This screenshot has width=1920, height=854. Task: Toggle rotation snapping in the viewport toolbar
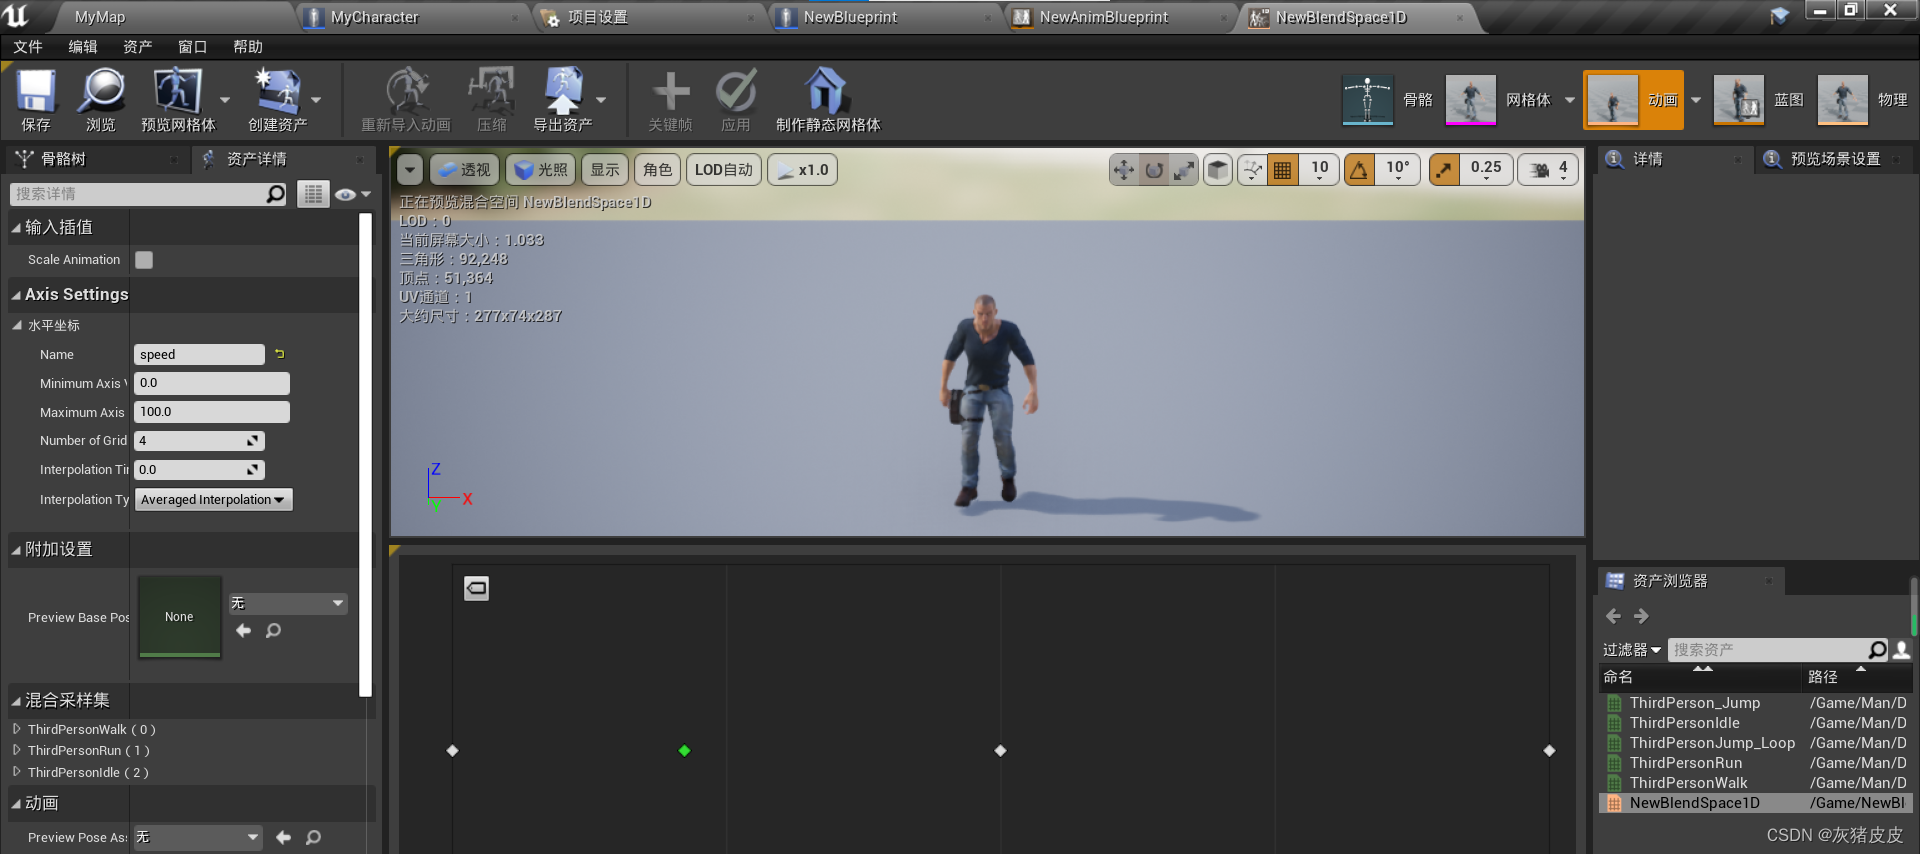[1359, 170]
